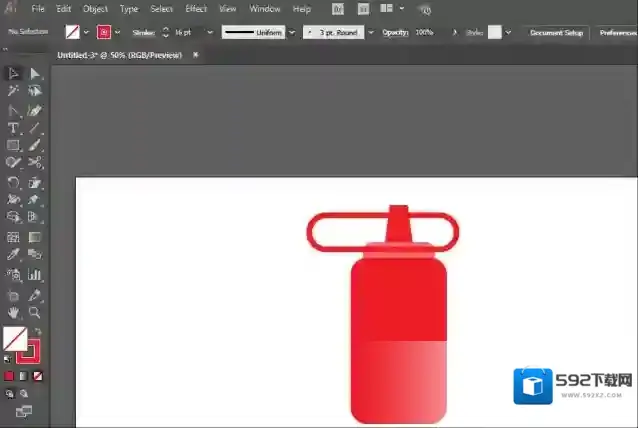Activate the Zoom magnifier tool
Screen dimensions: 638x428
point(35,313)
